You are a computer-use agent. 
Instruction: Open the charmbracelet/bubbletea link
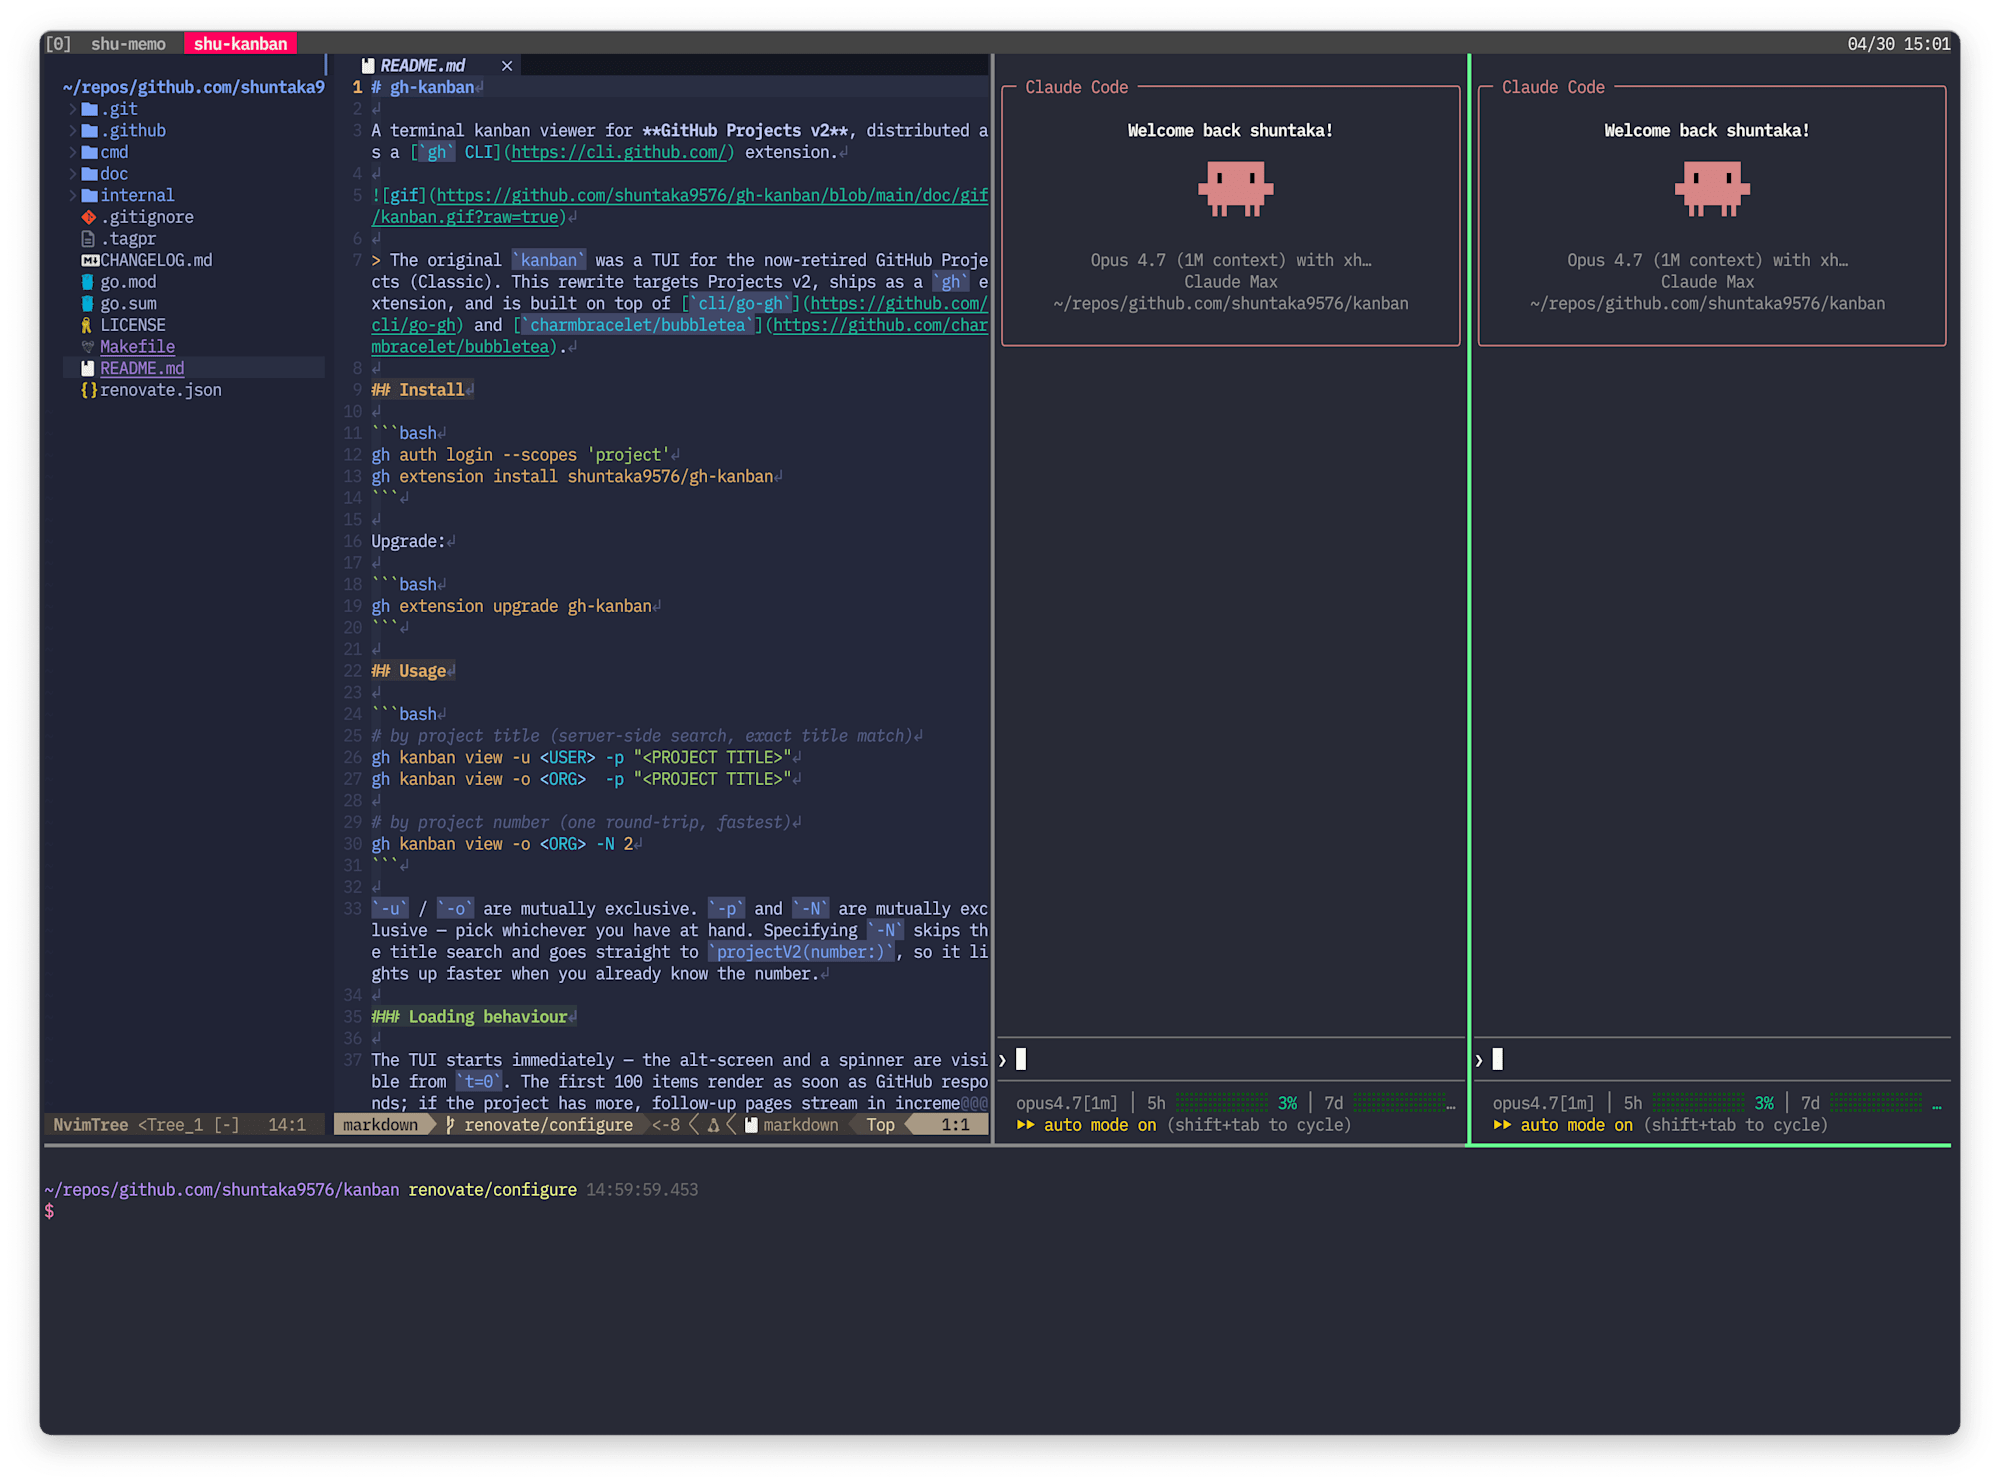tap(880, 326)
